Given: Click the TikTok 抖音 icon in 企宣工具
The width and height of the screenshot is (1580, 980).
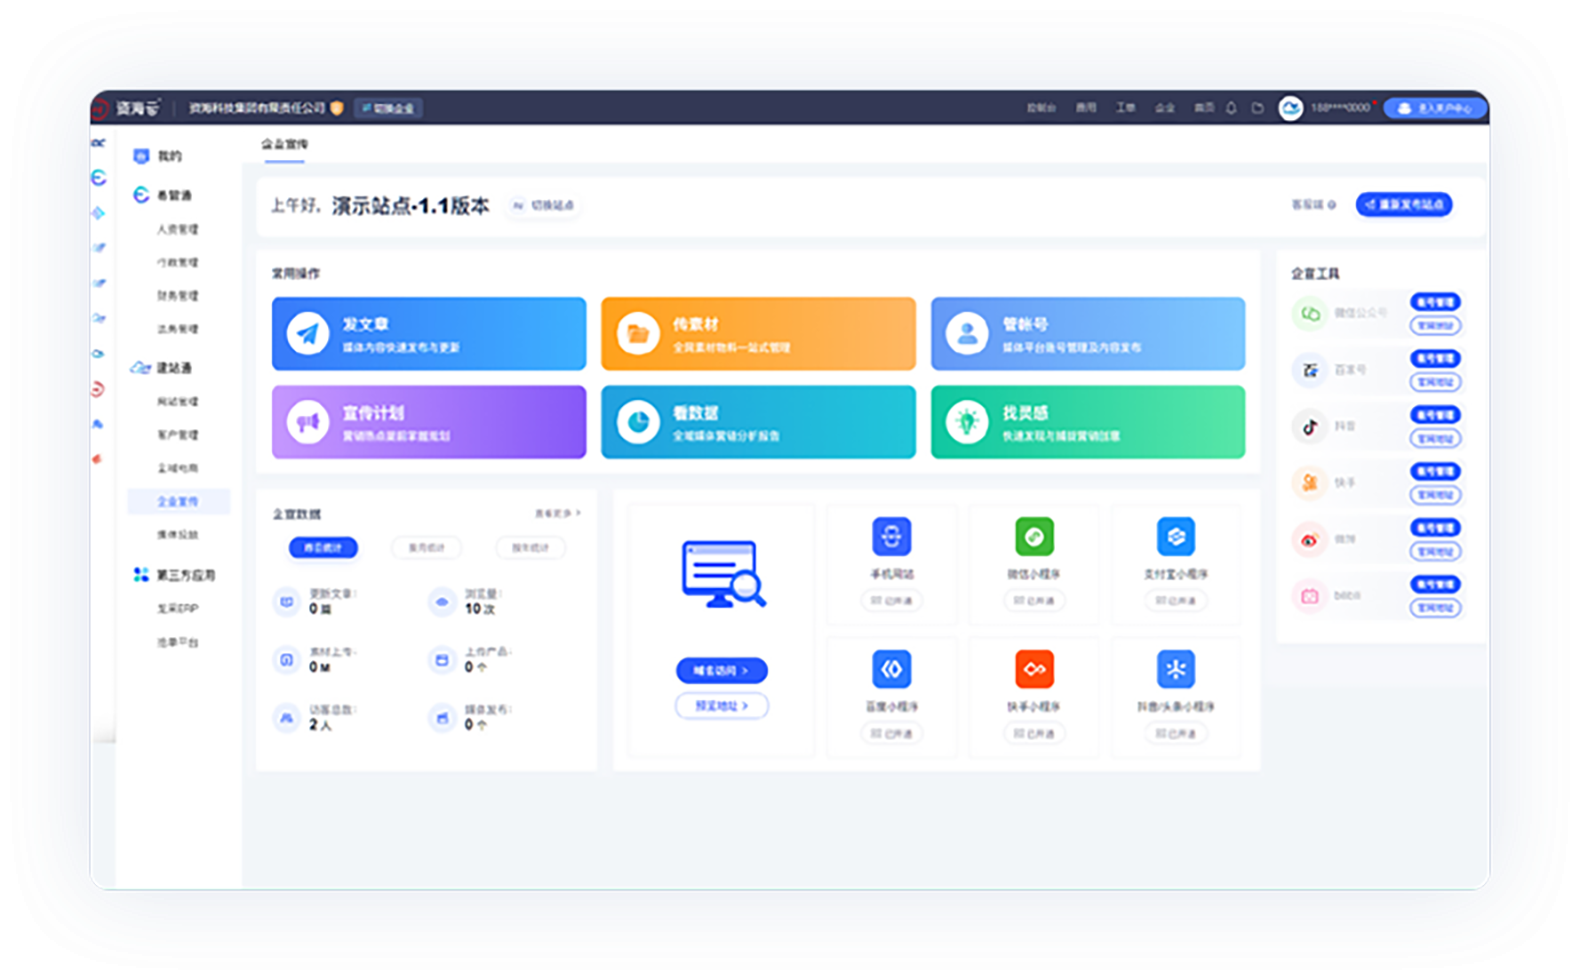Looking at the screenshot, I should click(x=1309, y=427).
